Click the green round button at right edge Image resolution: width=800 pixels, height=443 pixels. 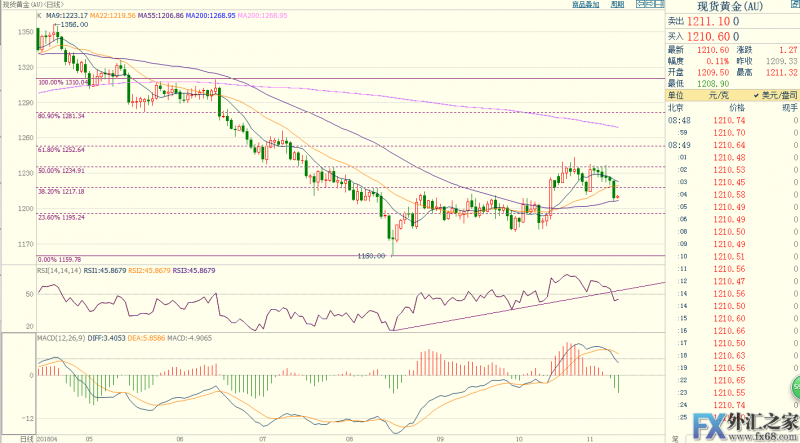[x=796, y=385]
